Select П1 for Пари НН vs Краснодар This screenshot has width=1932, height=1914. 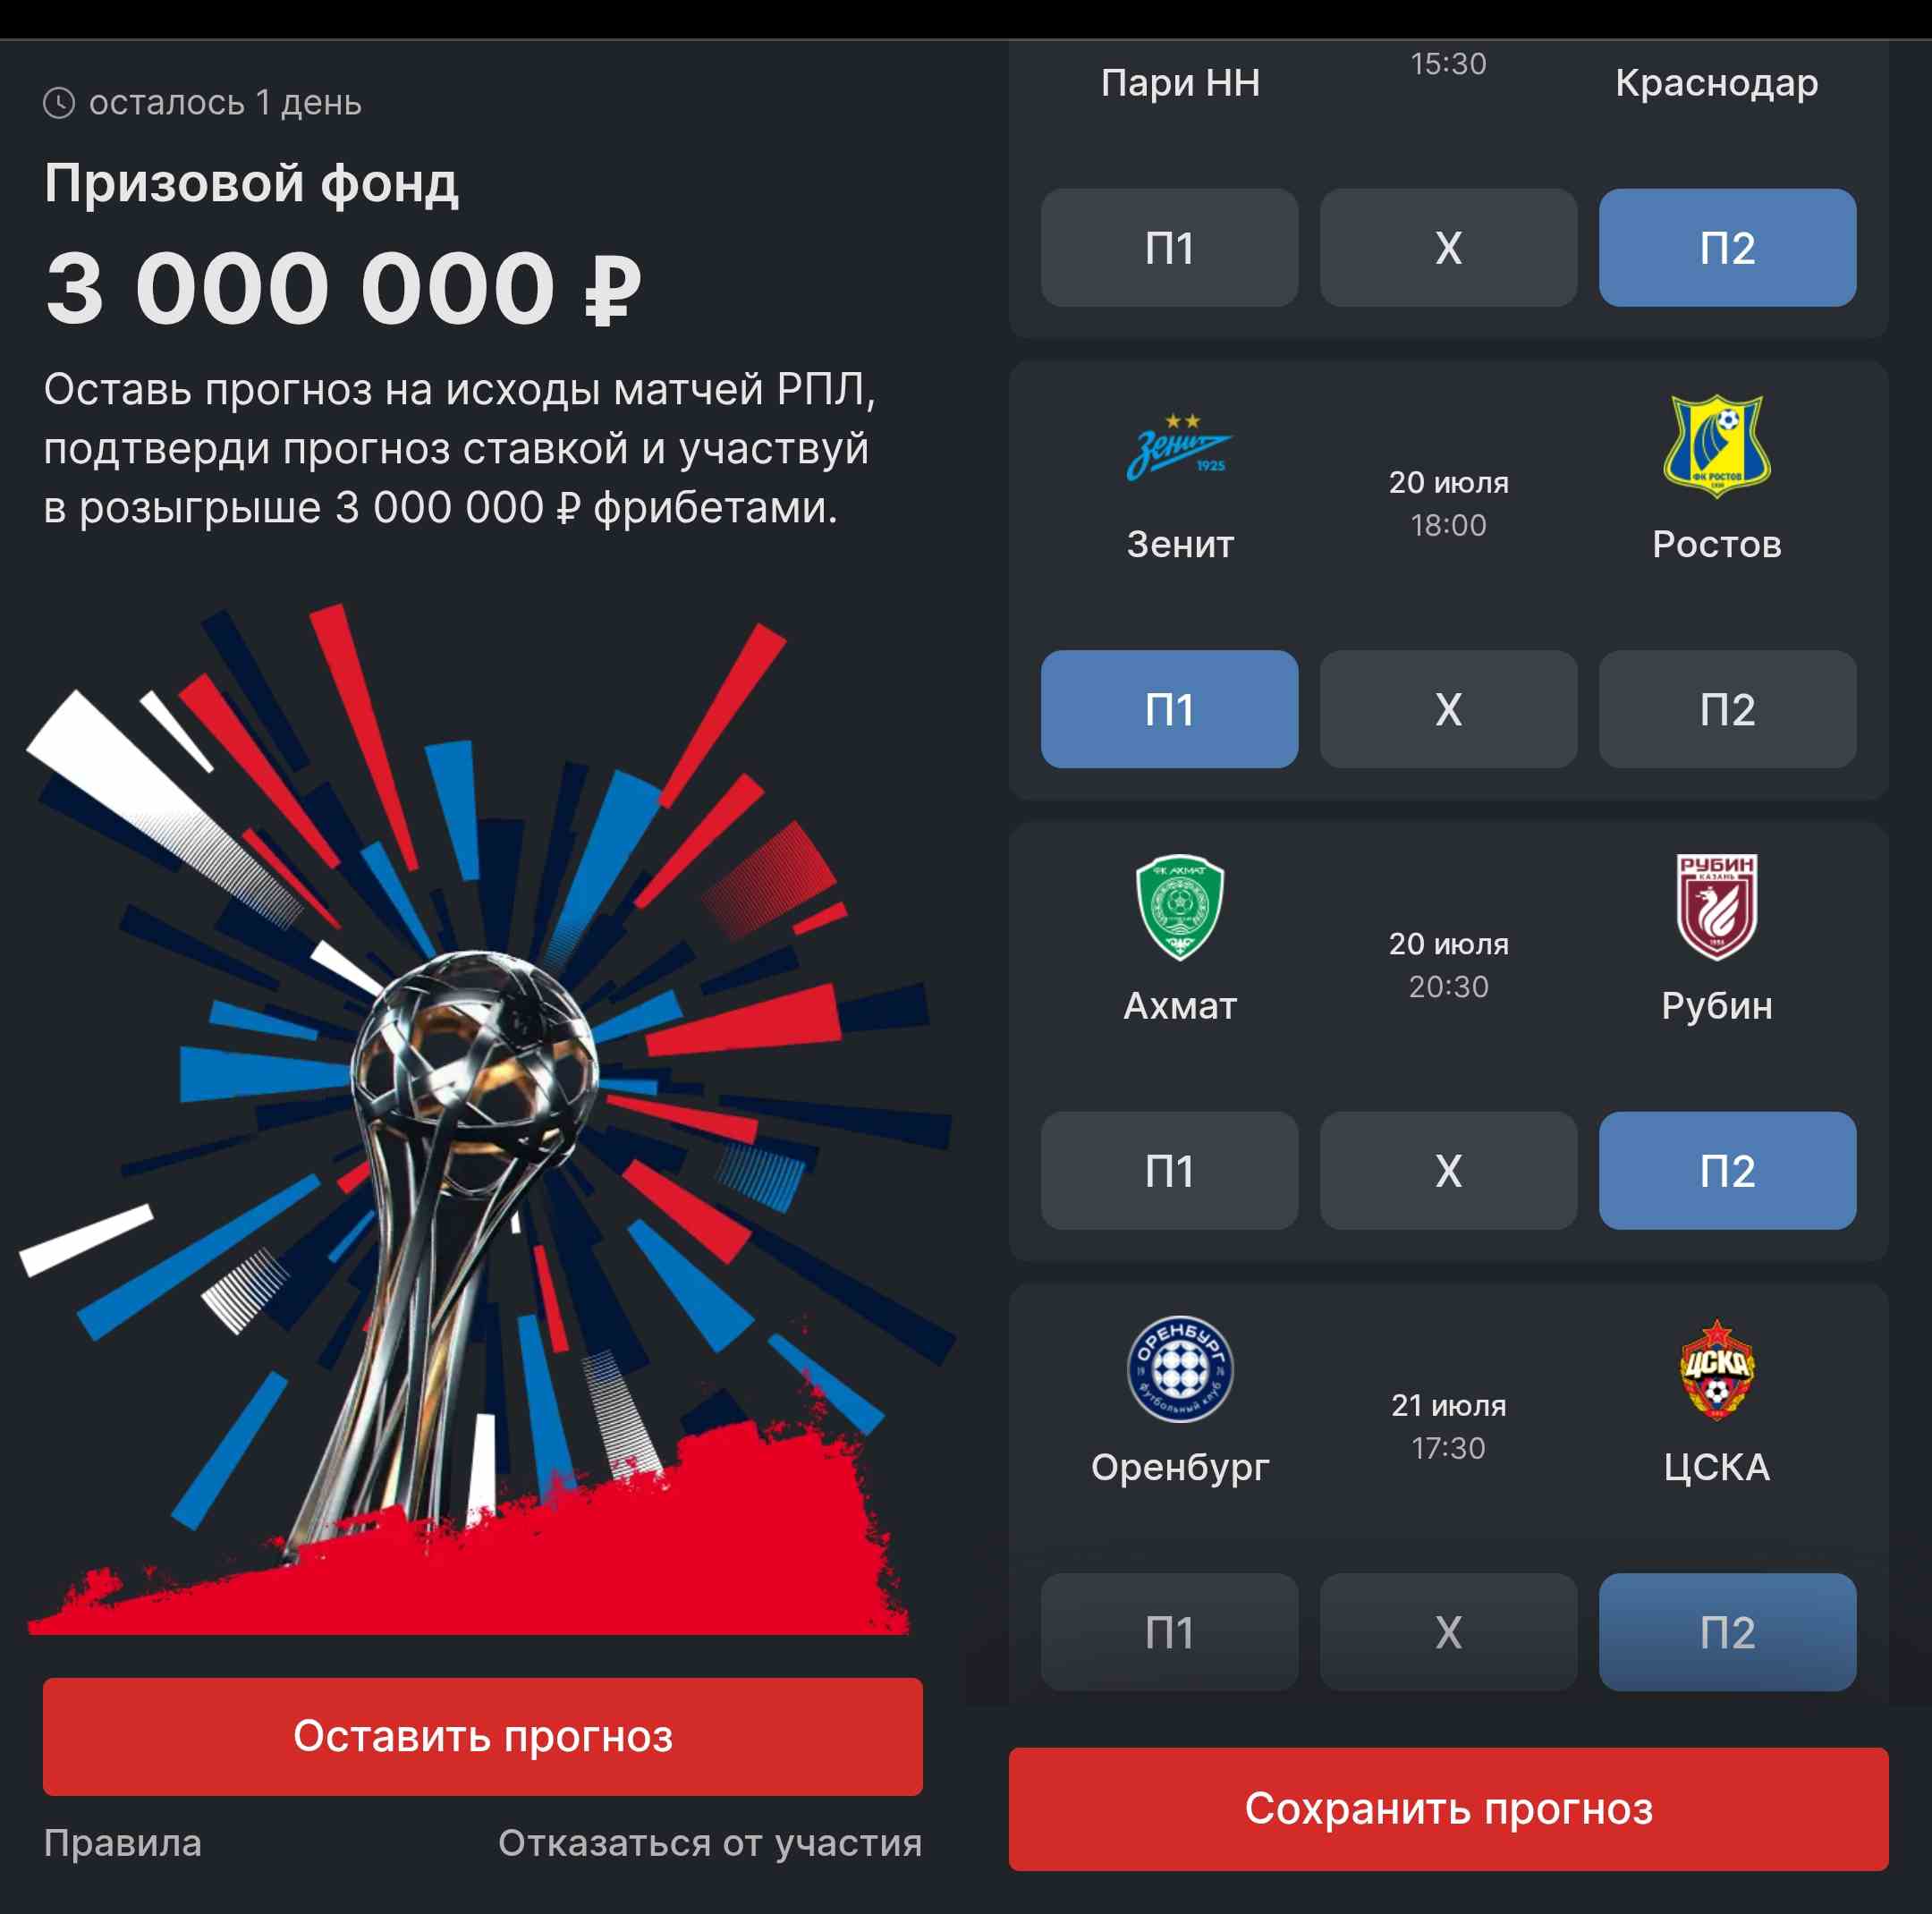1169,247
